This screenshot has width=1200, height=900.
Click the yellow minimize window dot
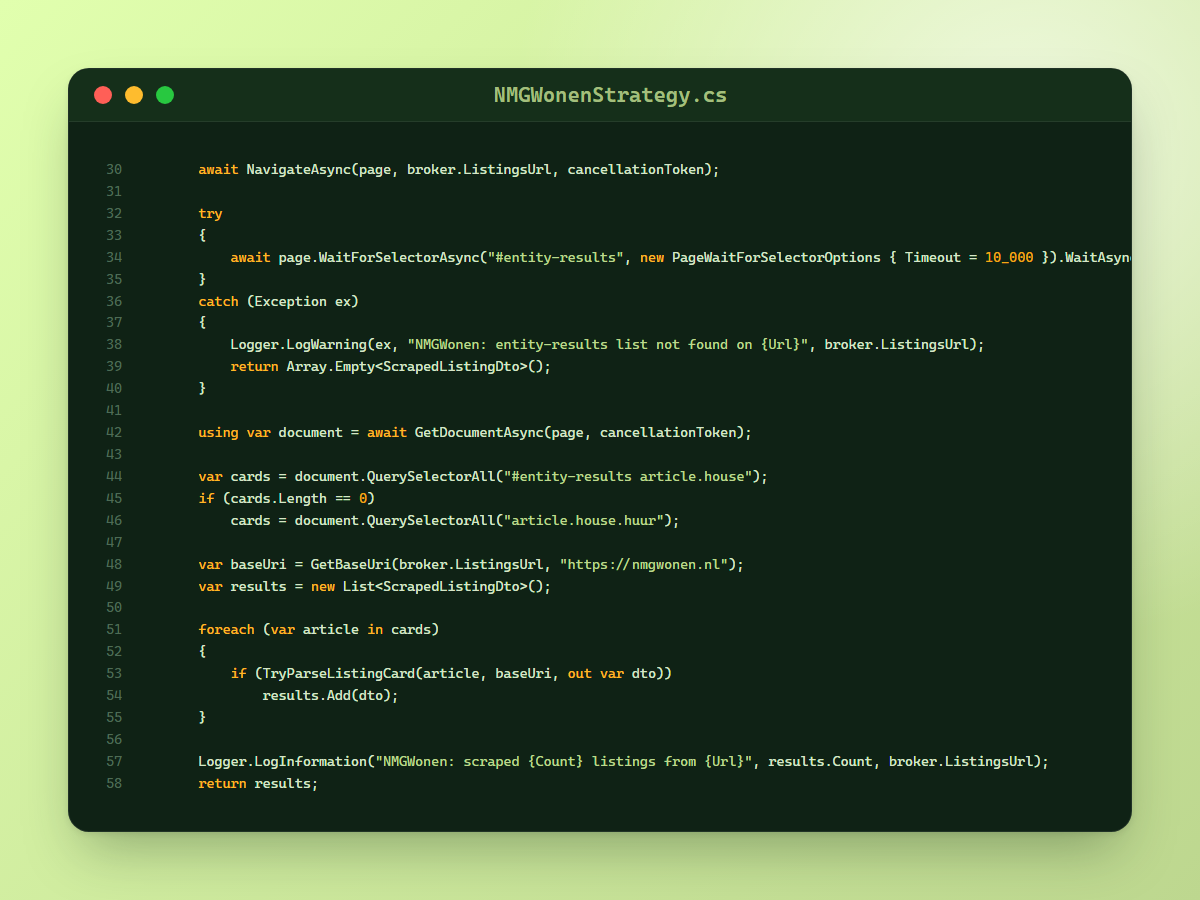[134, 95]
